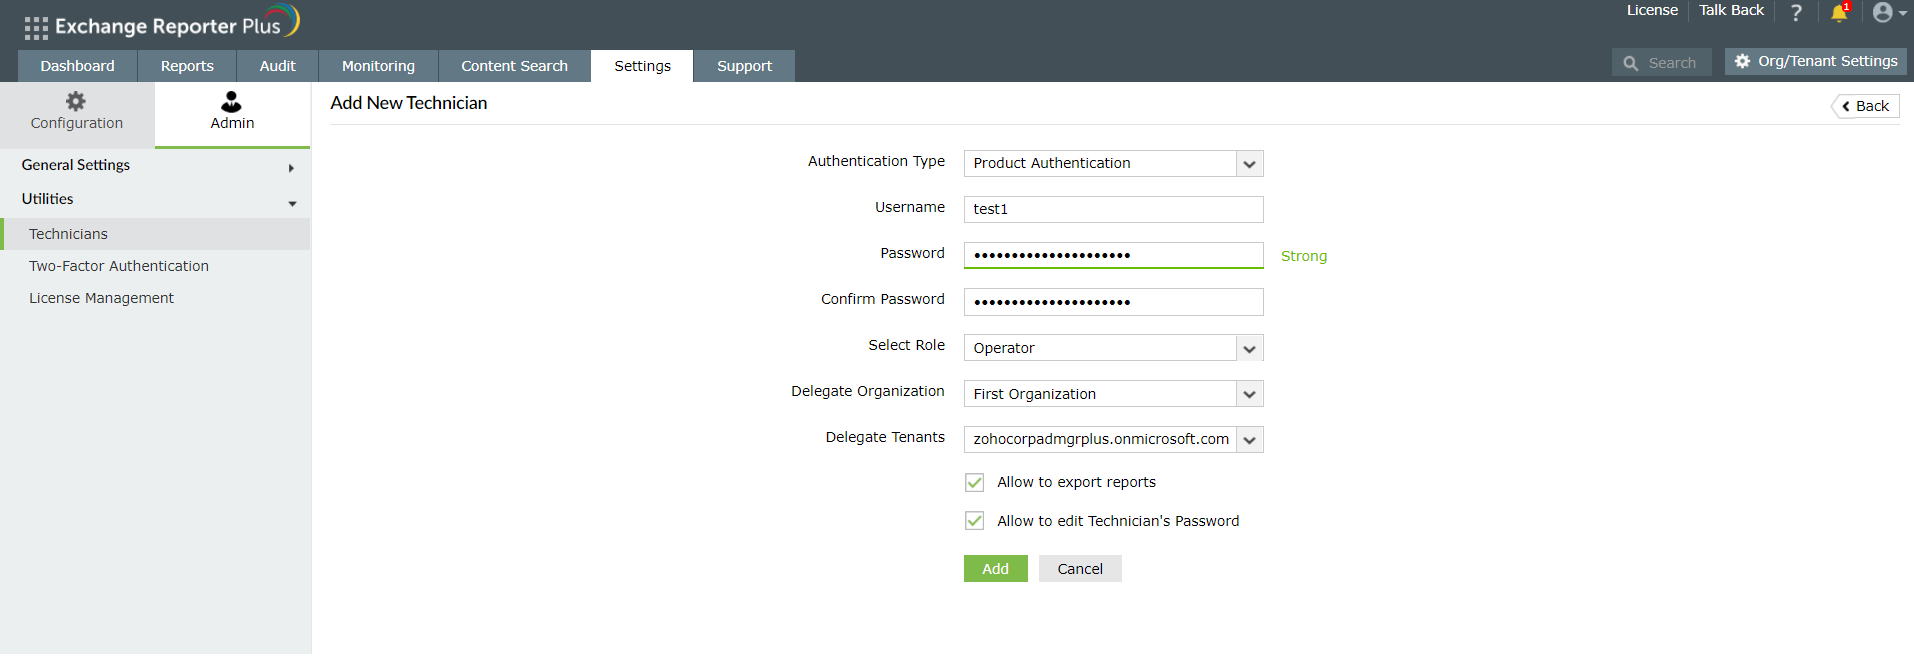
Task: Open the Delegate Tenants dropdown
Action: (1249, 440)
